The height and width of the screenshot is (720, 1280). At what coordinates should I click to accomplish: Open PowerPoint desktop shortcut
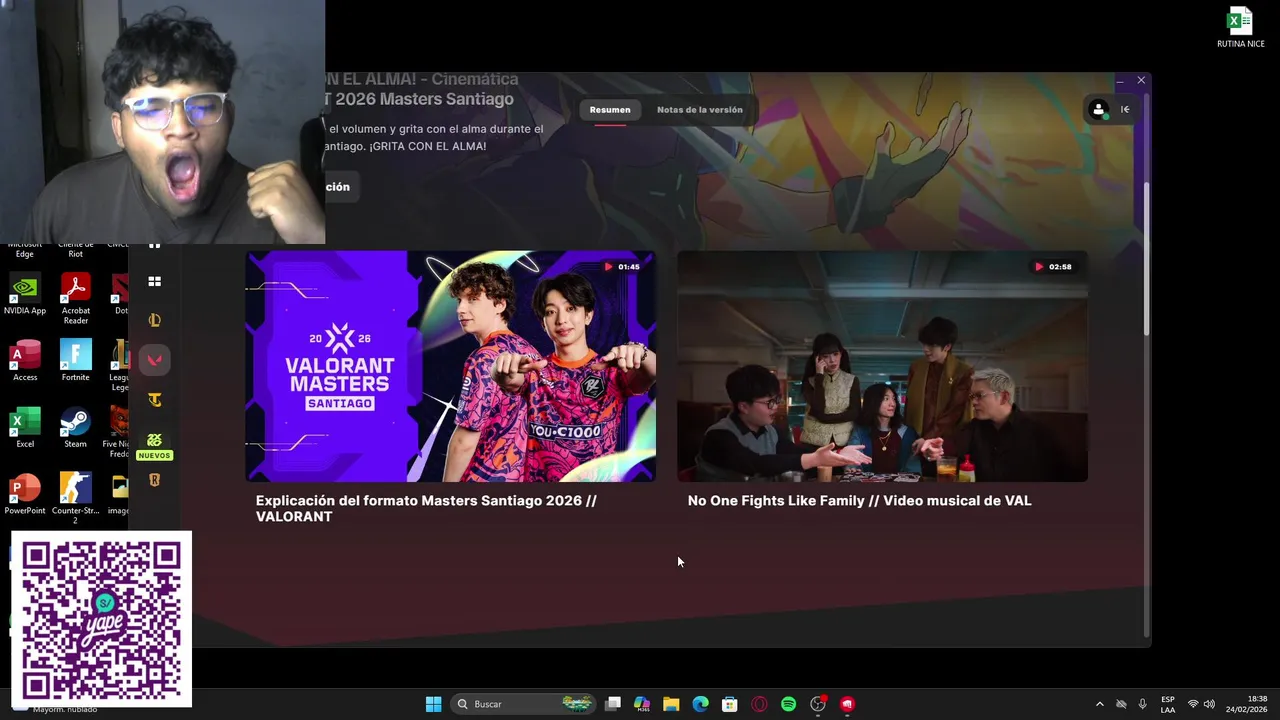pos(25,494)
